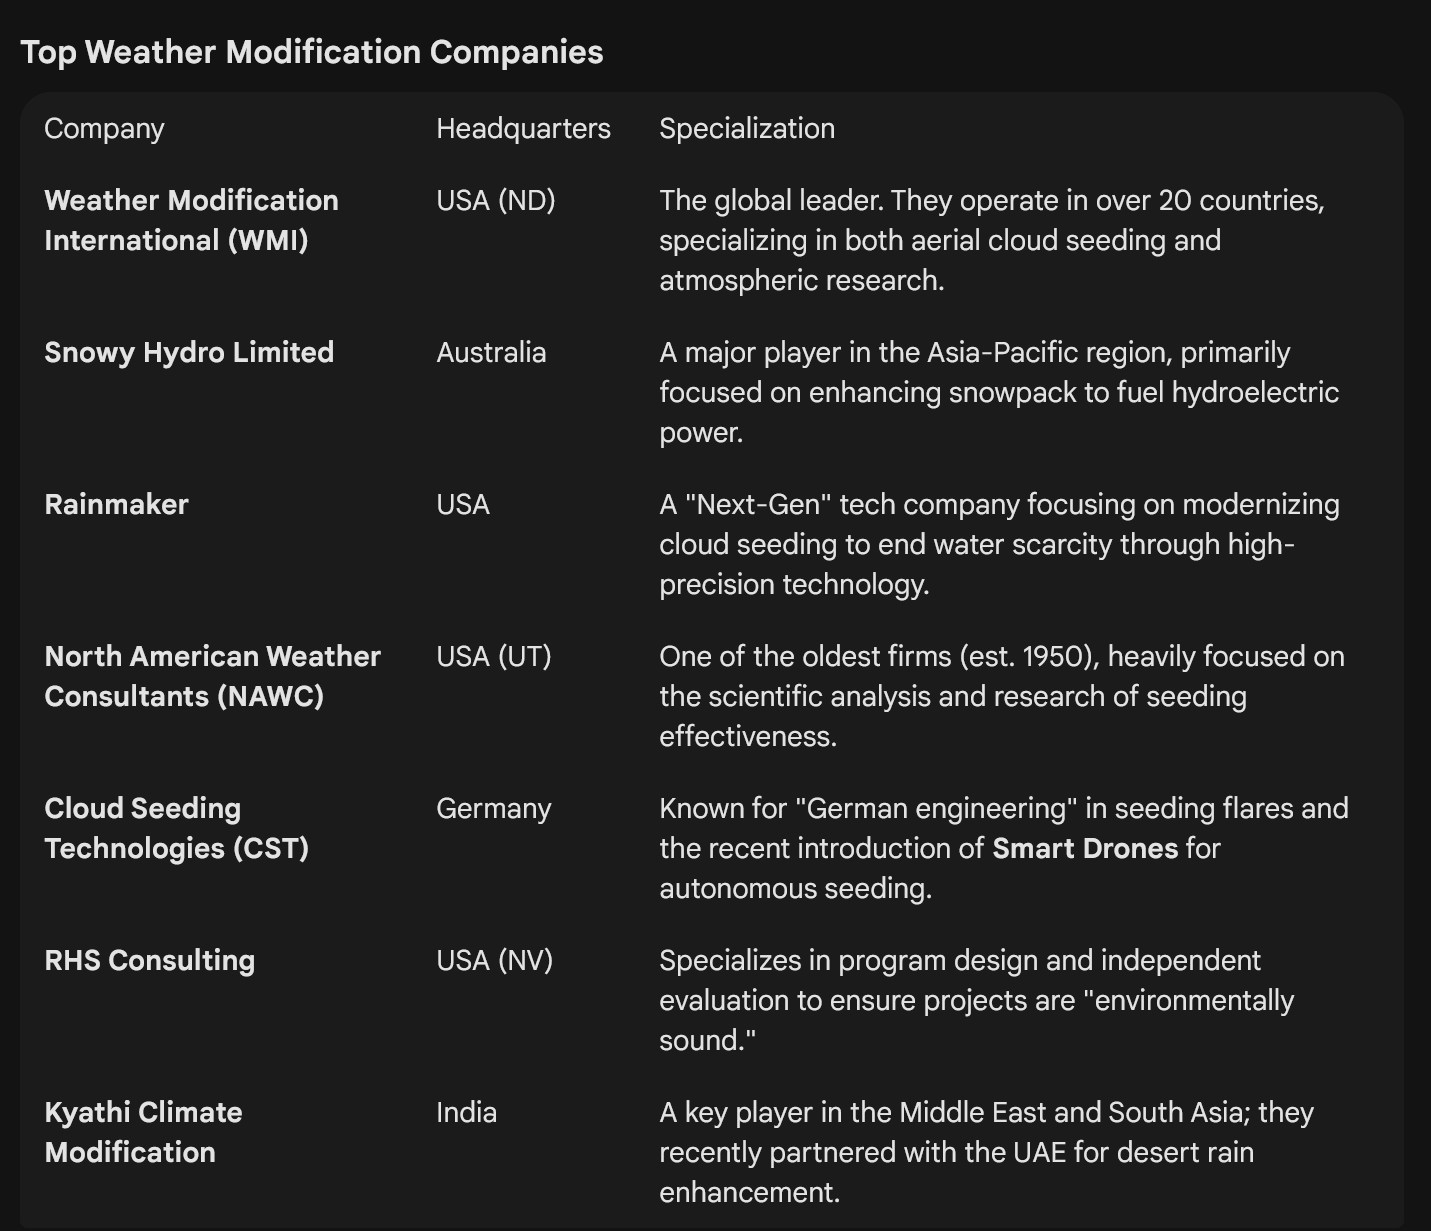Screen dimensions: 1431x1231
Task: Select the "India" headquarters cell
Action: pyautogui.click(x=466, y=1112)
